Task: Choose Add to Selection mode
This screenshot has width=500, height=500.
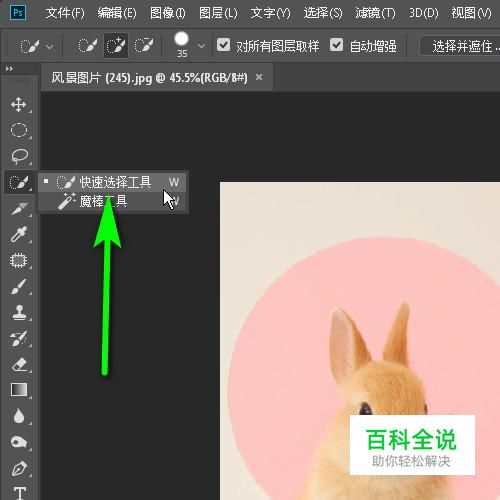Action: pos(116,46)
